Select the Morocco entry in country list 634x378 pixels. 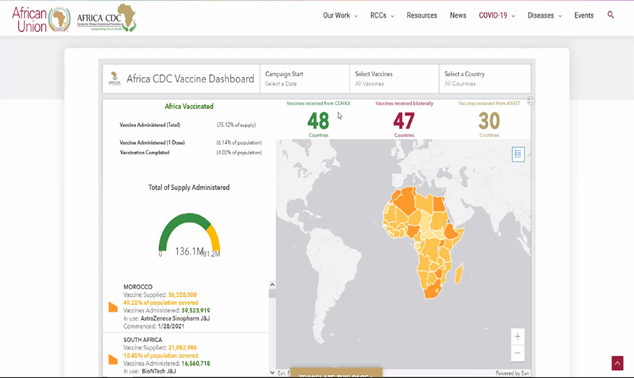click(186, 306)
